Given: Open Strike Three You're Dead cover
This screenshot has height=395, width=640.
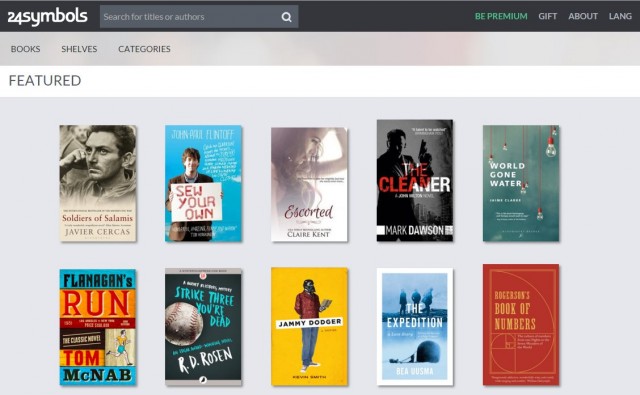Looking at the screenshot, I should pos(203,327).
